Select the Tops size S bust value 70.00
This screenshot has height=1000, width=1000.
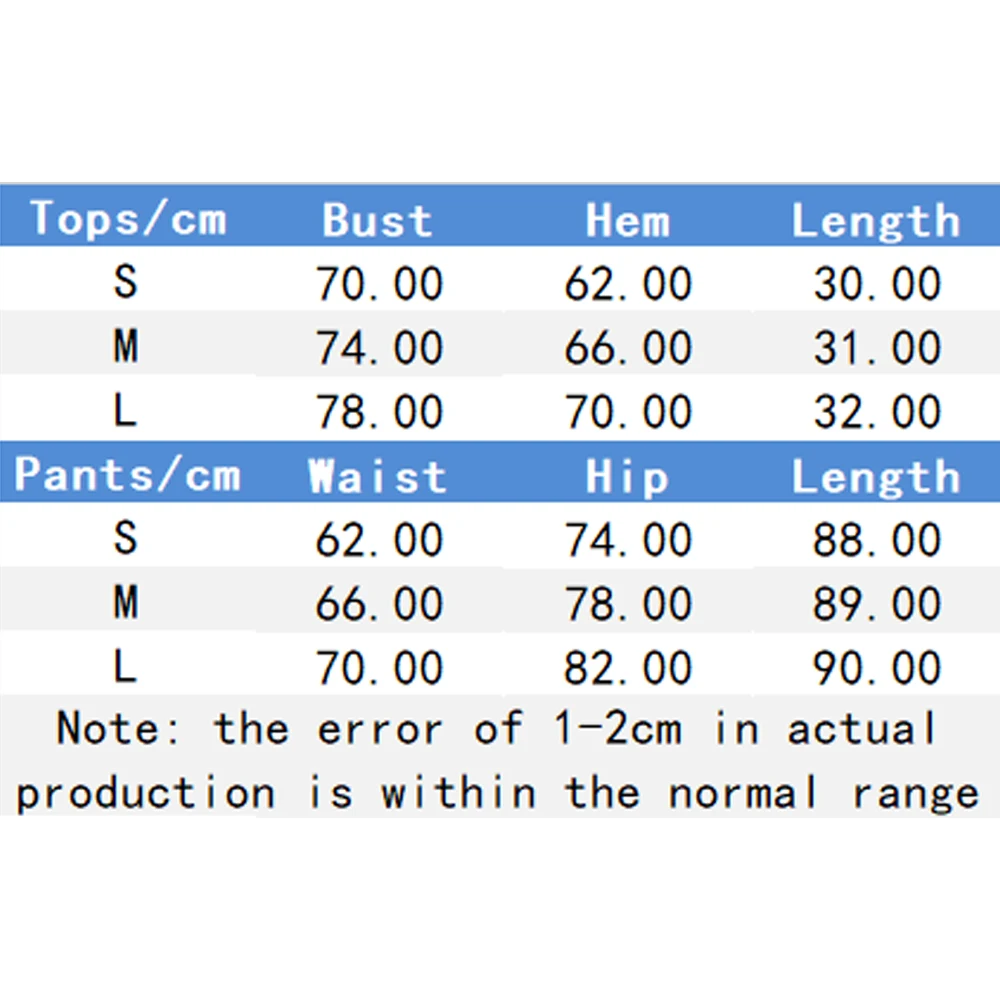[x=379, y=284]
